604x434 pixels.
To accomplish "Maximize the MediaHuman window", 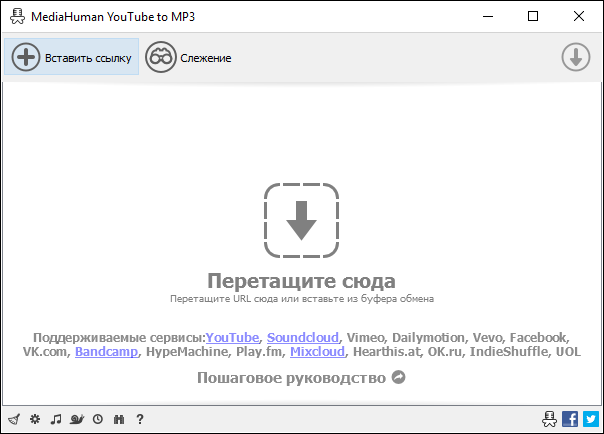I will (x=533, y=17).
